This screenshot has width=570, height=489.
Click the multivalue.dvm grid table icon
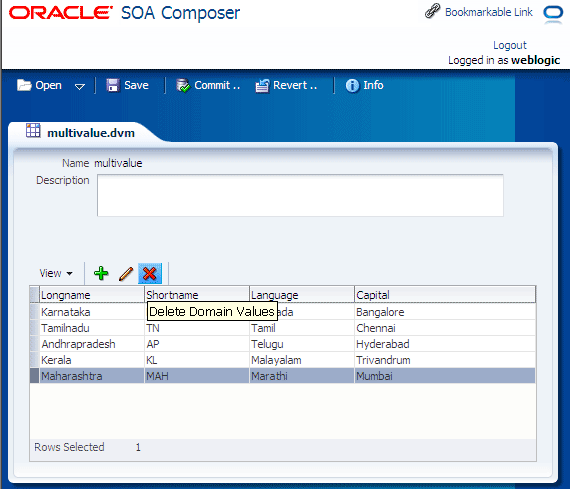pyautogui.click(x=33, y=131)
